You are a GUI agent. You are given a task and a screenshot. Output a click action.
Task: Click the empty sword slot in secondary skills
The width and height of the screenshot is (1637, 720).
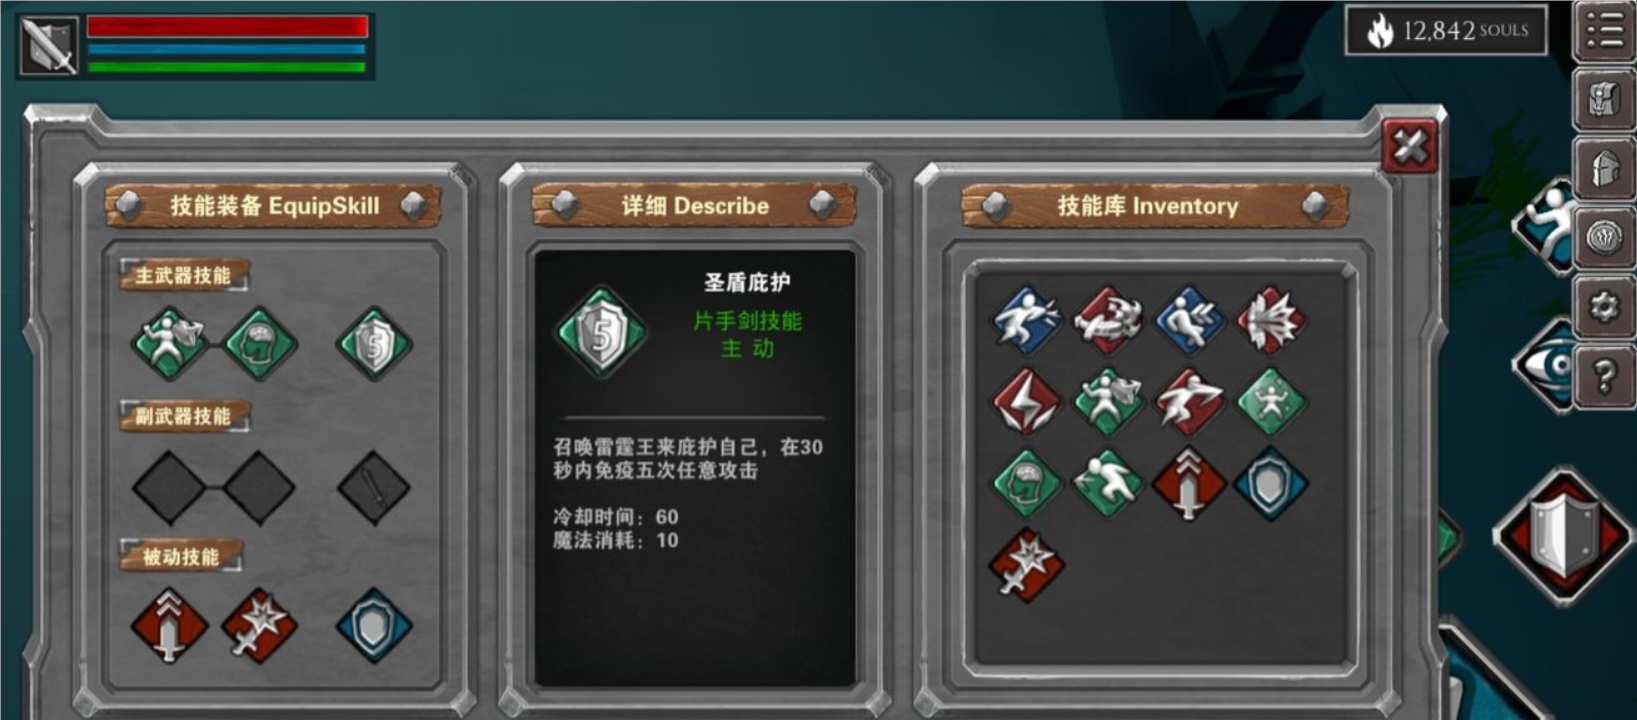click(x=374, y=488)
